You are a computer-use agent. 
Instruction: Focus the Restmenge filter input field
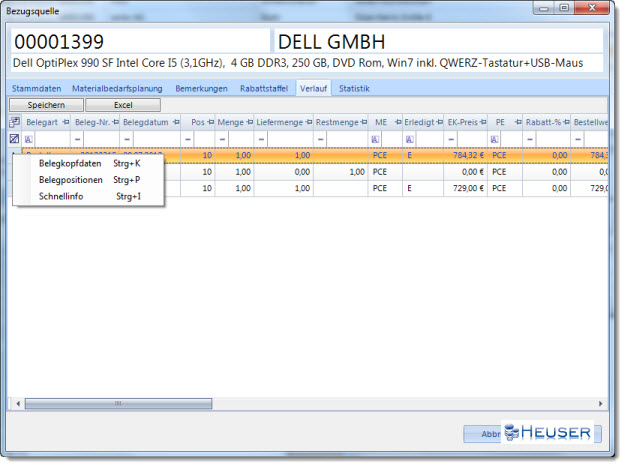click(x=347, y=139)
